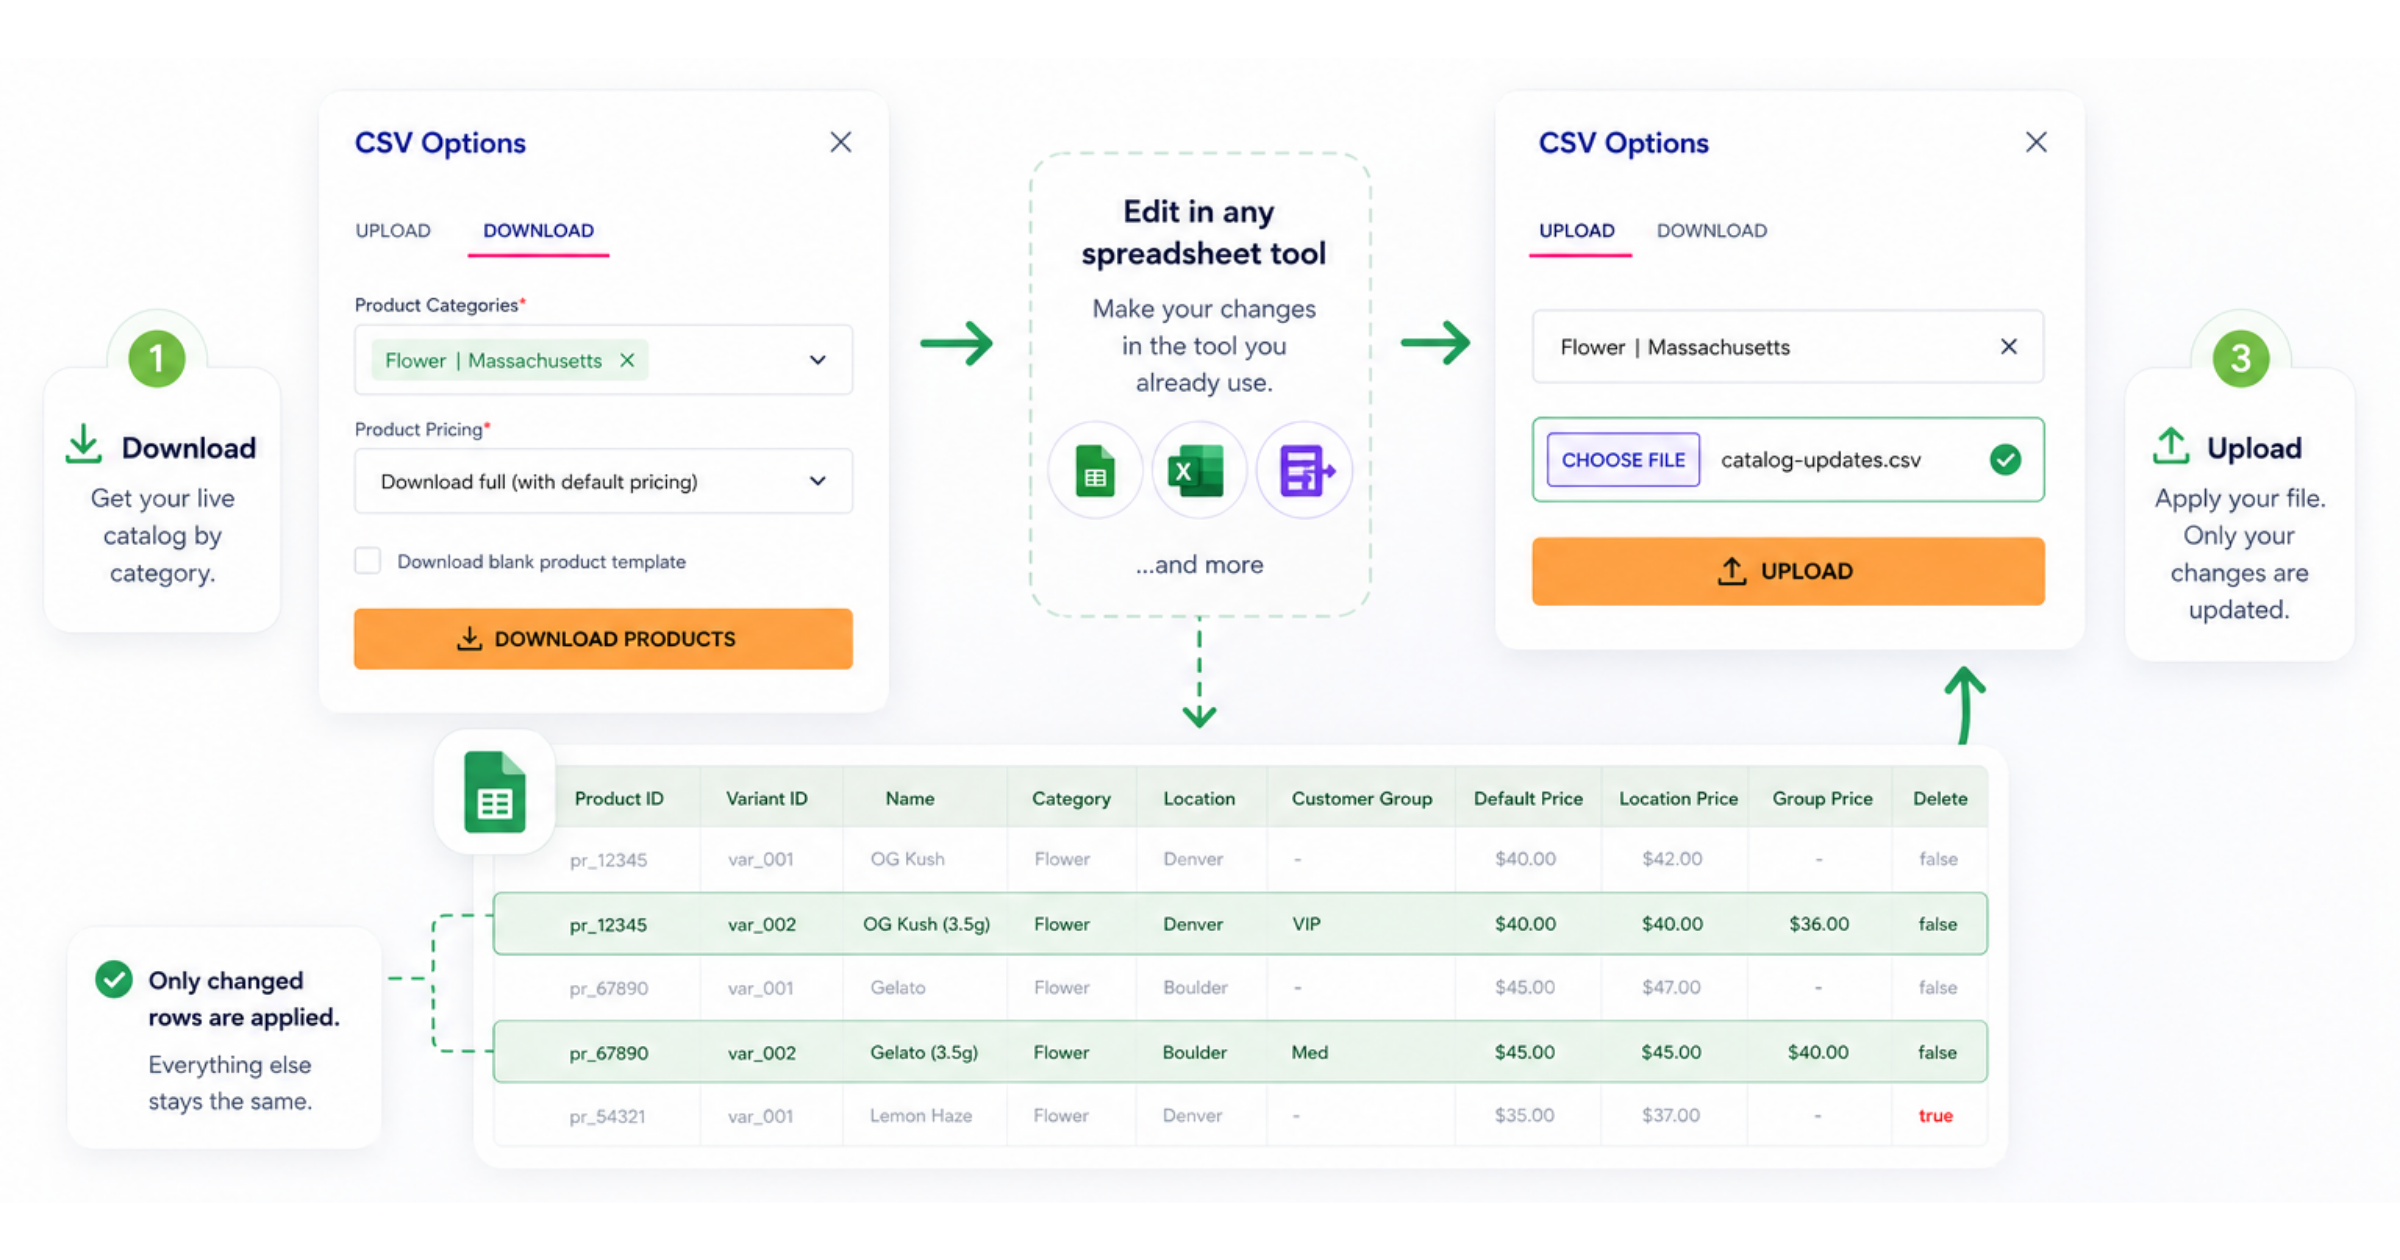Viewport: 2400px width, 1260px height.
Task: Click the orange UPLOAD button
Action: click(1787, 570)
